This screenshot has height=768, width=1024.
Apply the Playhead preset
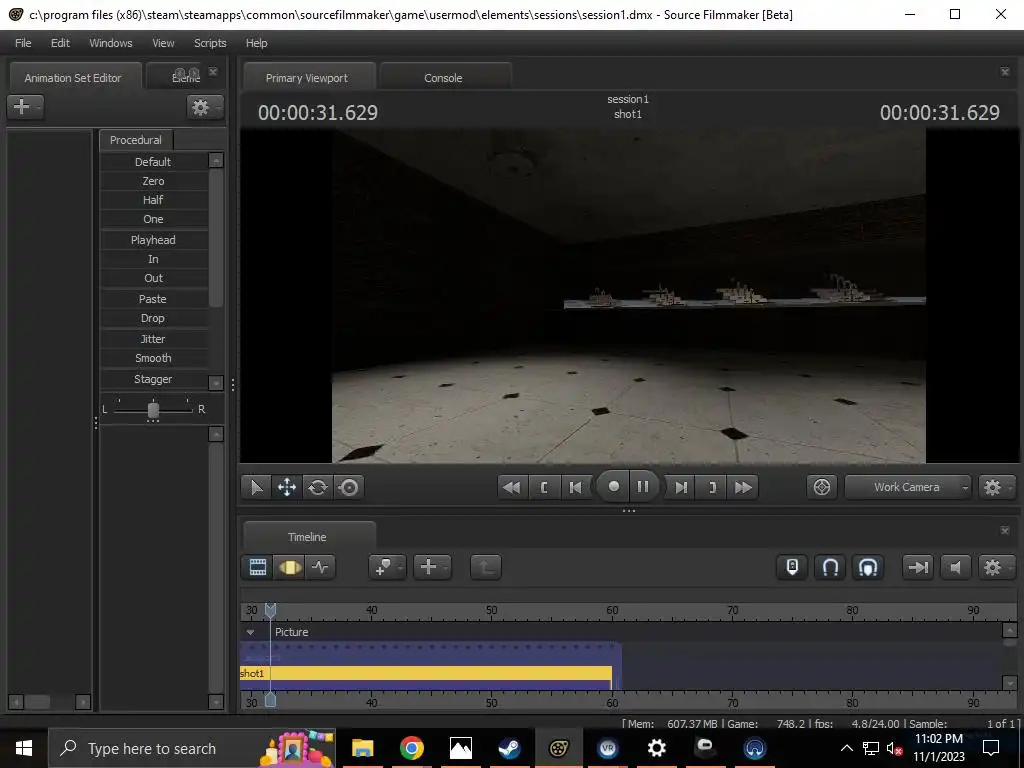point(153,240)
